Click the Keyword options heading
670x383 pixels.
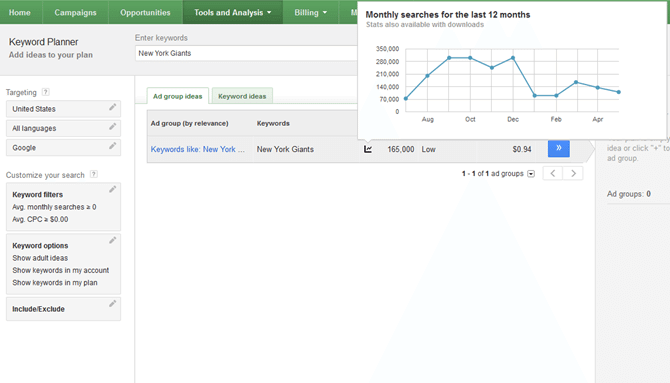tap(40, 246)
